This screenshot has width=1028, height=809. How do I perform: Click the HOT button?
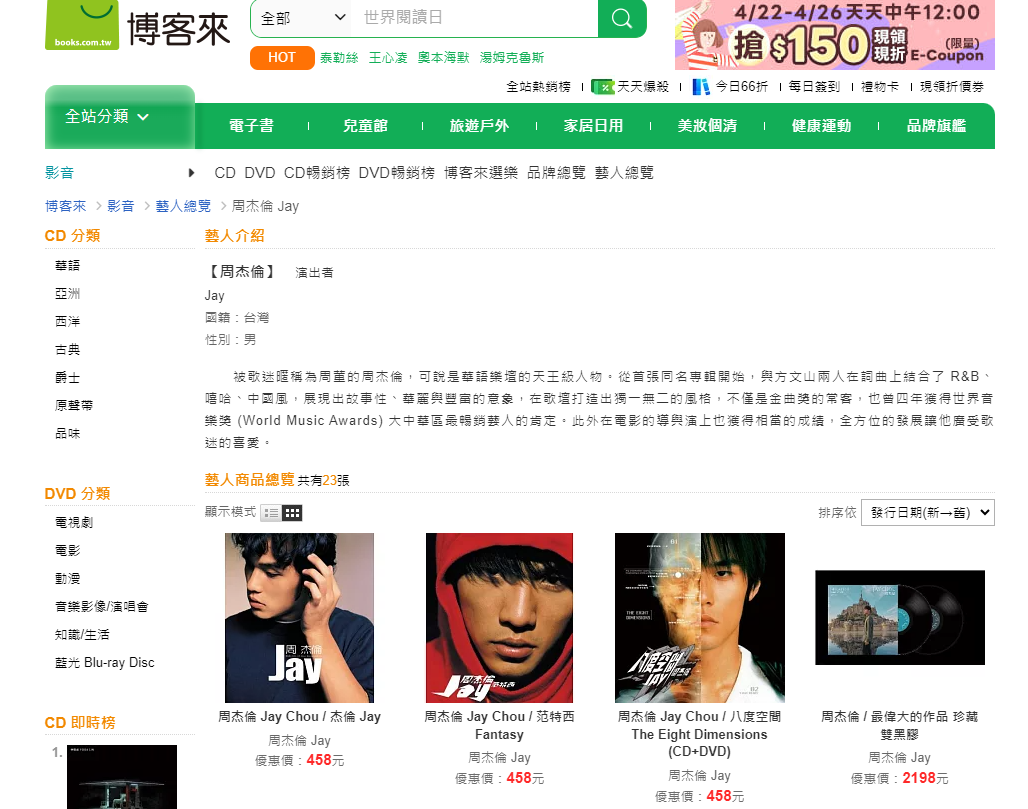(x=282, y=58)
